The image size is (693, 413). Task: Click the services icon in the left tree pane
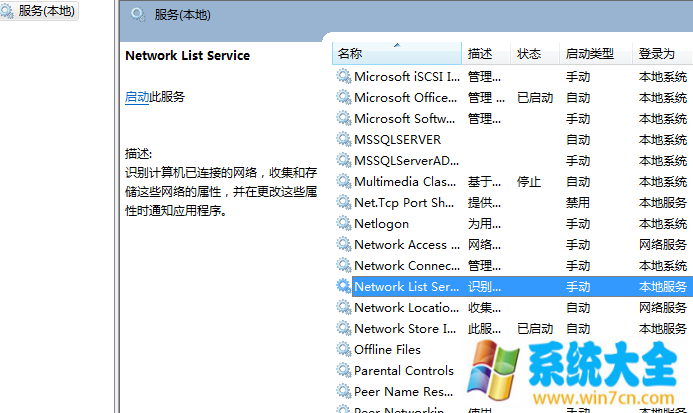(7, 11)
